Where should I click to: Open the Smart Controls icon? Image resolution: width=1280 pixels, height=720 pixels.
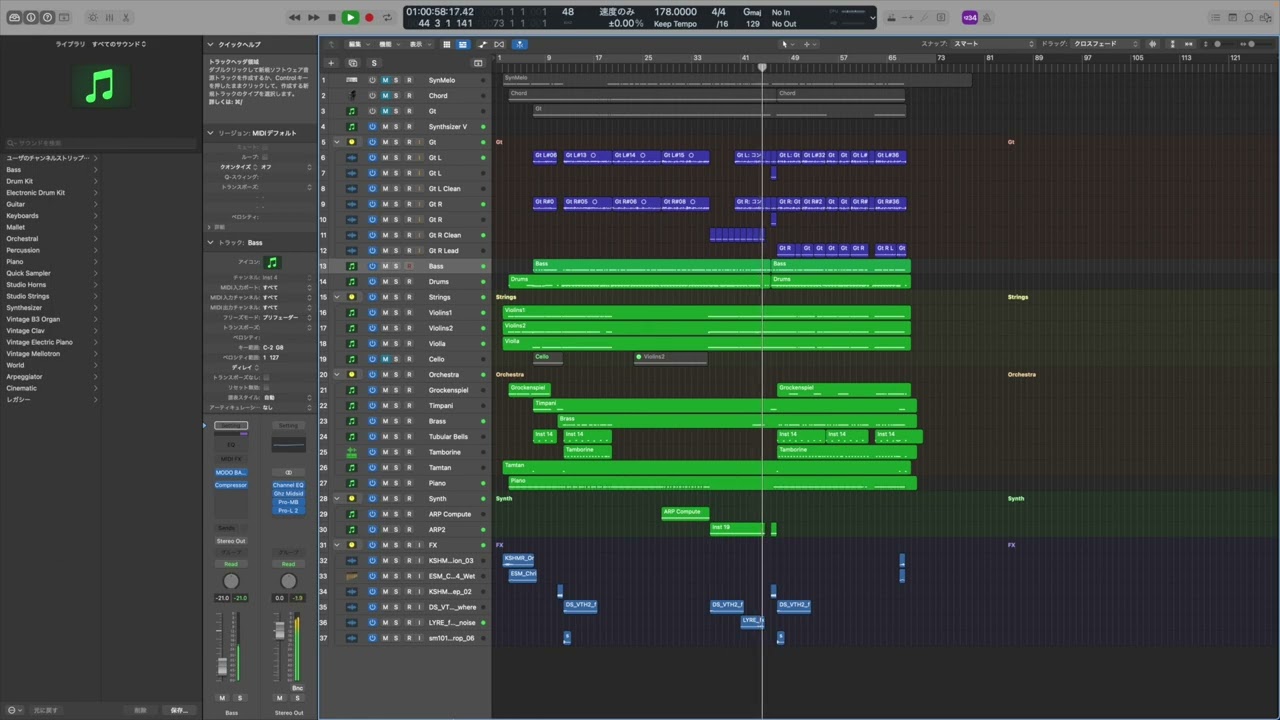(93, 17)
